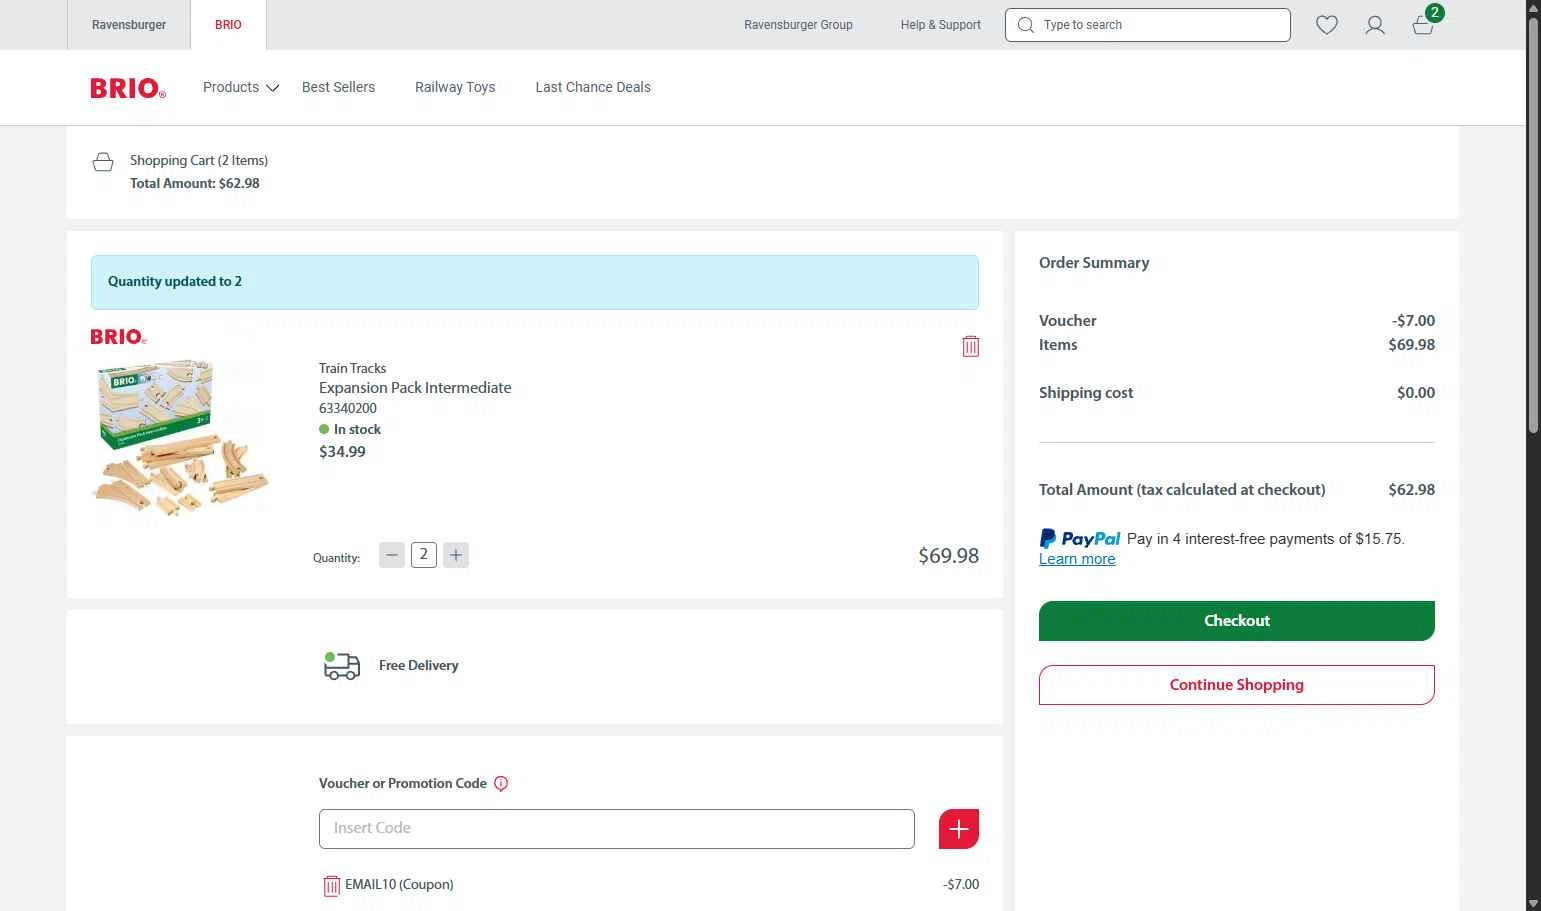Select the BRIO tab
This screenshot has width=1541, height=911.
point(228,25)
